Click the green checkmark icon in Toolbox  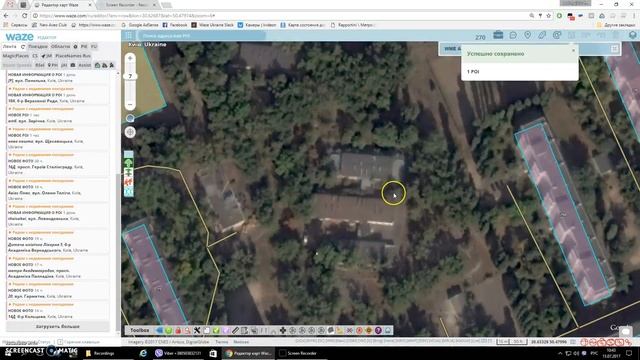pyautogui.click(x=216, y=330)
